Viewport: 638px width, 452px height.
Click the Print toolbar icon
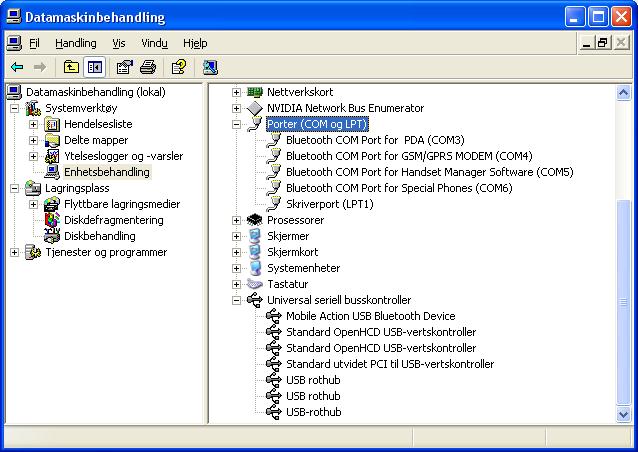point(148,67)
